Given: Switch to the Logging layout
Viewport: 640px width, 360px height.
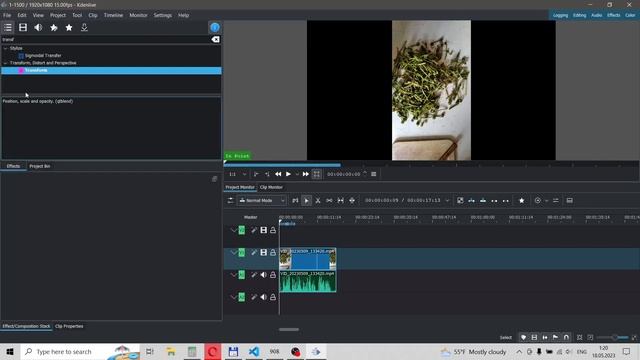Looking at the screenshot, I should pos(560,15).
